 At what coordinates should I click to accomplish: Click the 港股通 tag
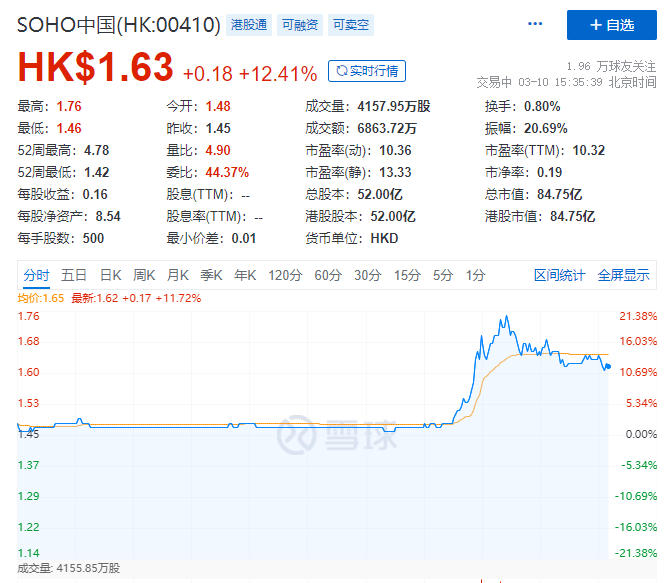tap(249, 24)
